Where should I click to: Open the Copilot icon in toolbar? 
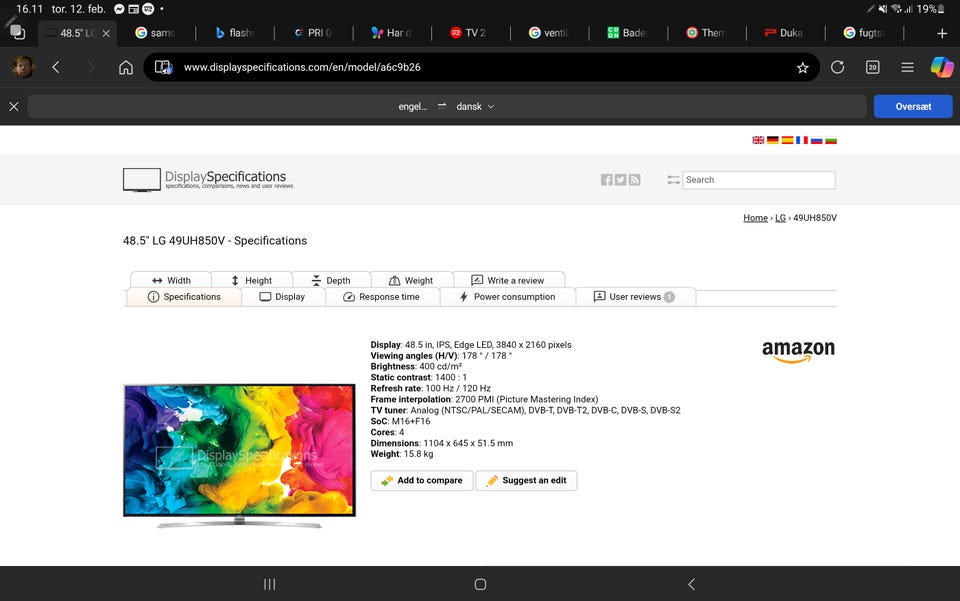point(941,67)
